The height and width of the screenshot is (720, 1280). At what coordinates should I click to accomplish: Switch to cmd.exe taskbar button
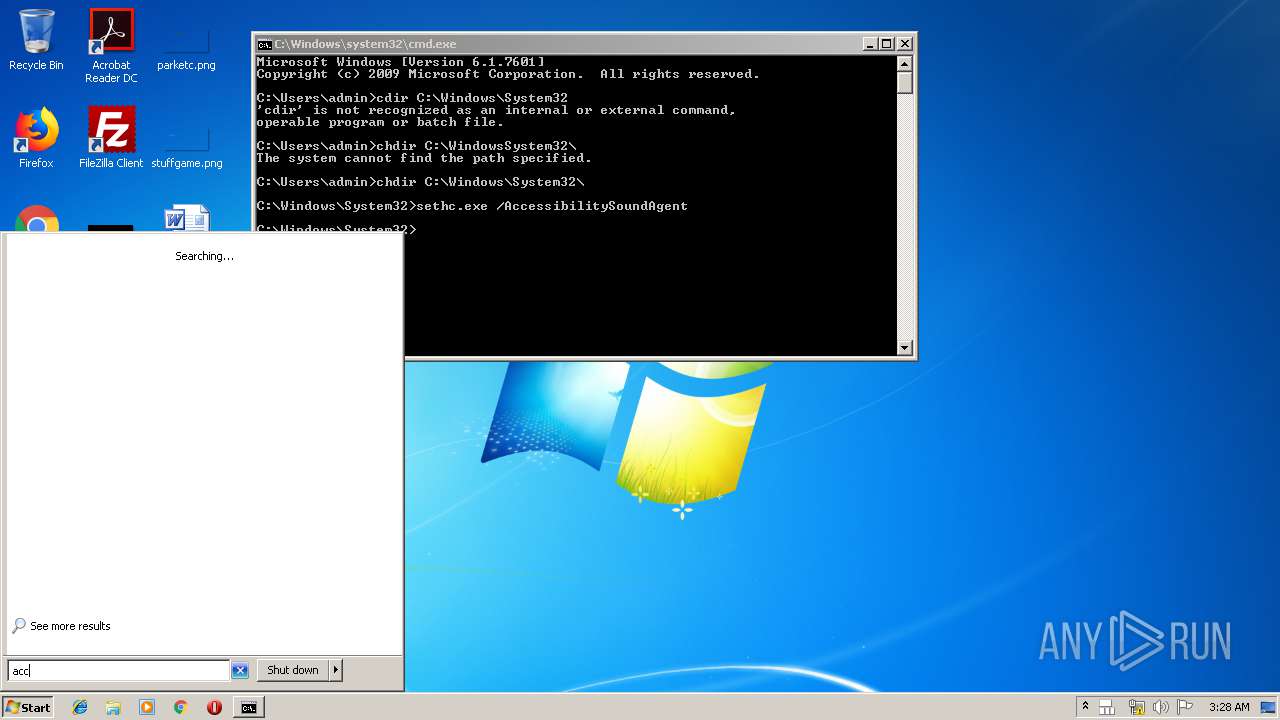pos(248,707)
